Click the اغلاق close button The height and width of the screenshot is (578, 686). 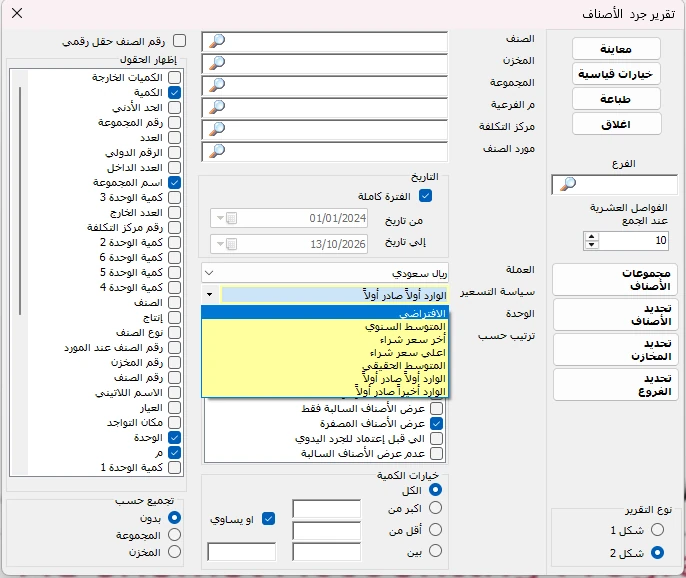(616, 124)
